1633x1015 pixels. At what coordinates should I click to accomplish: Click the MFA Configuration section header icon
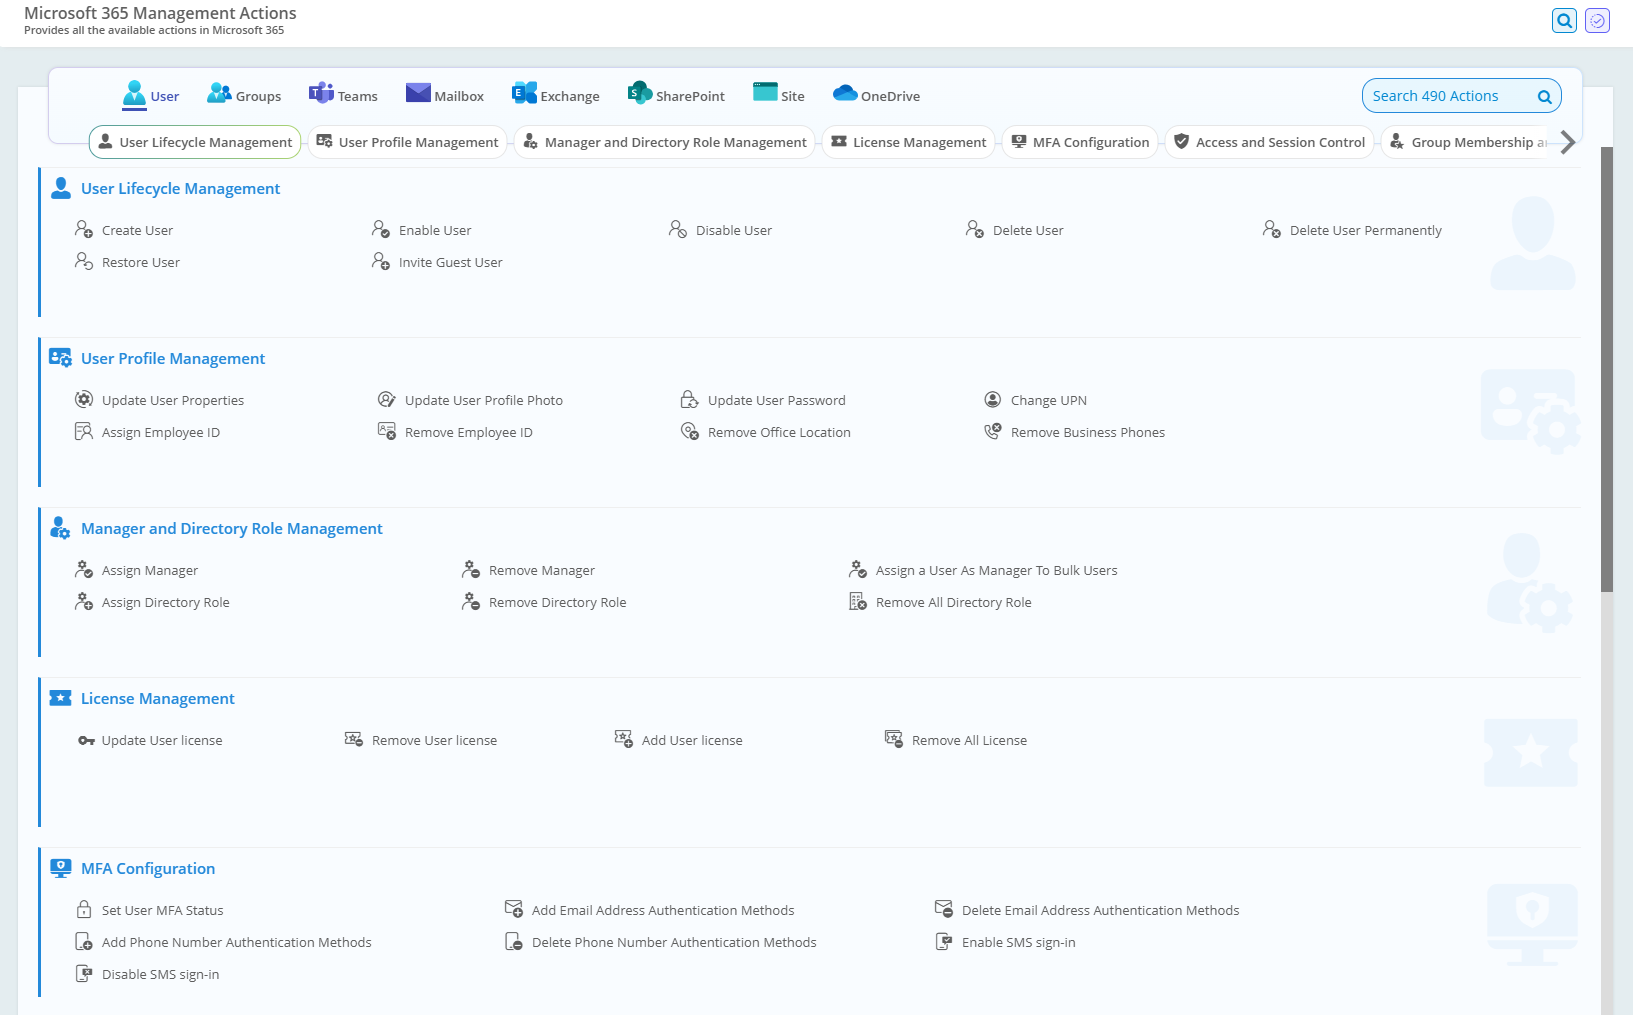coord(61,867)
